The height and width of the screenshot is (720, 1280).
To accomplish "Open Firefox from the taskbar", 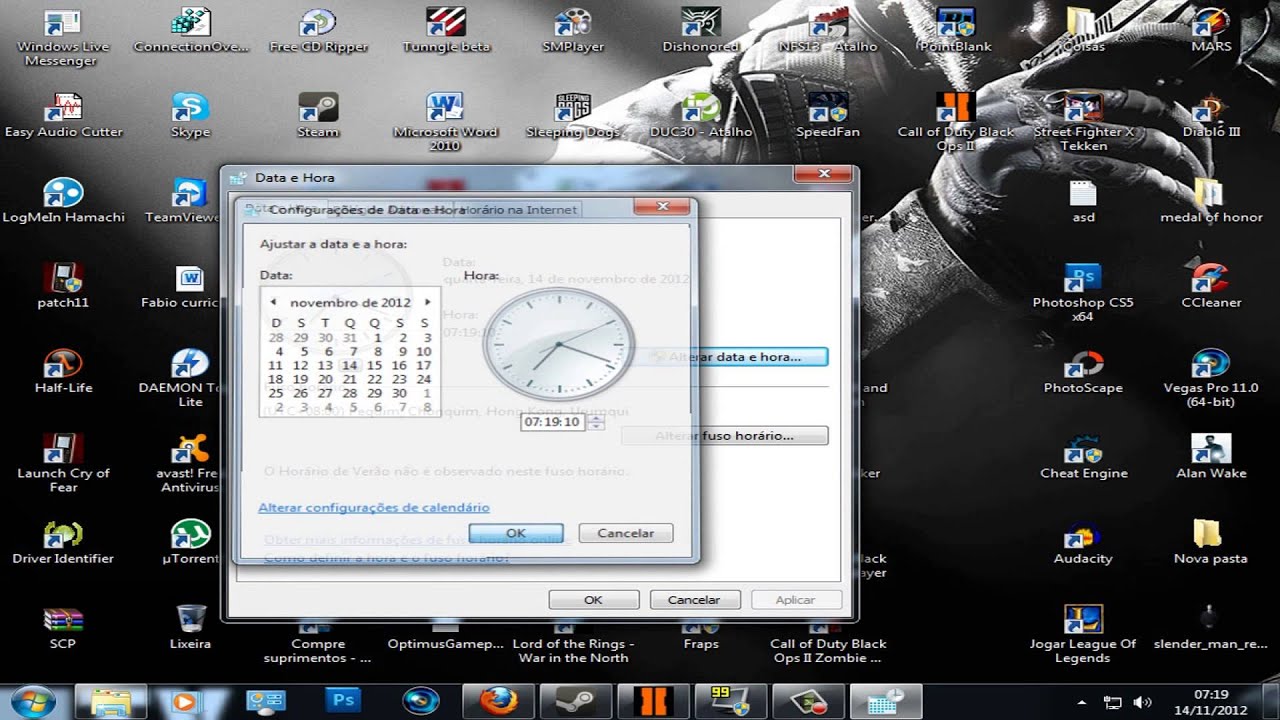I will point(498,701).
